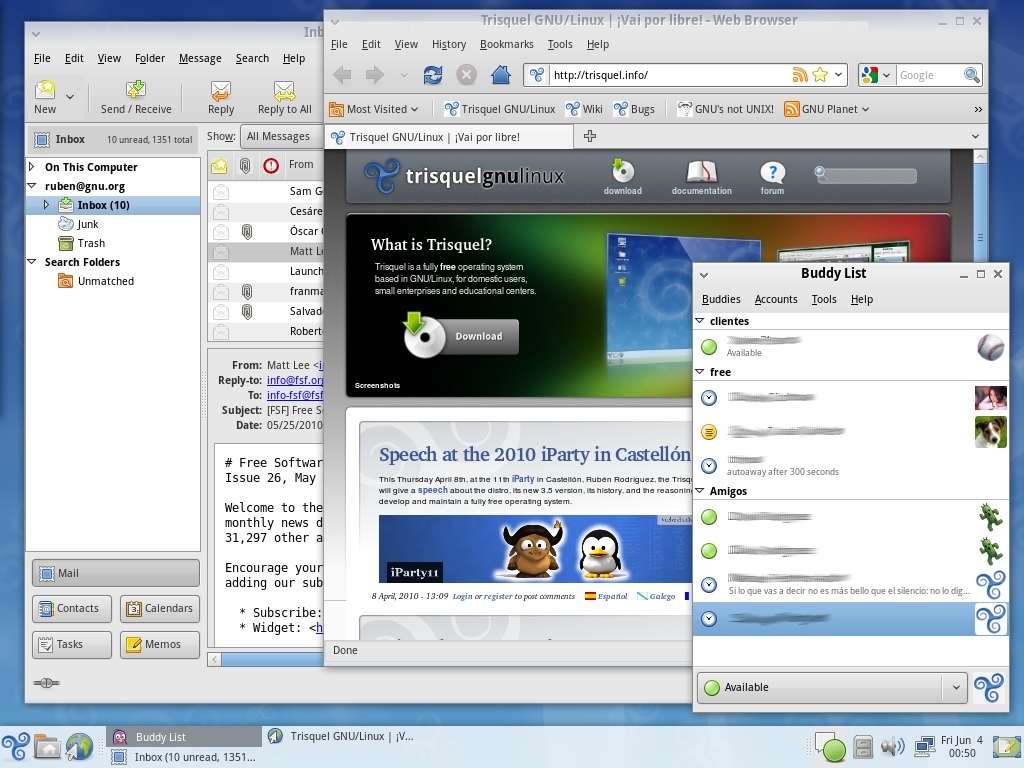Click the Wiki bookmark

584,109
